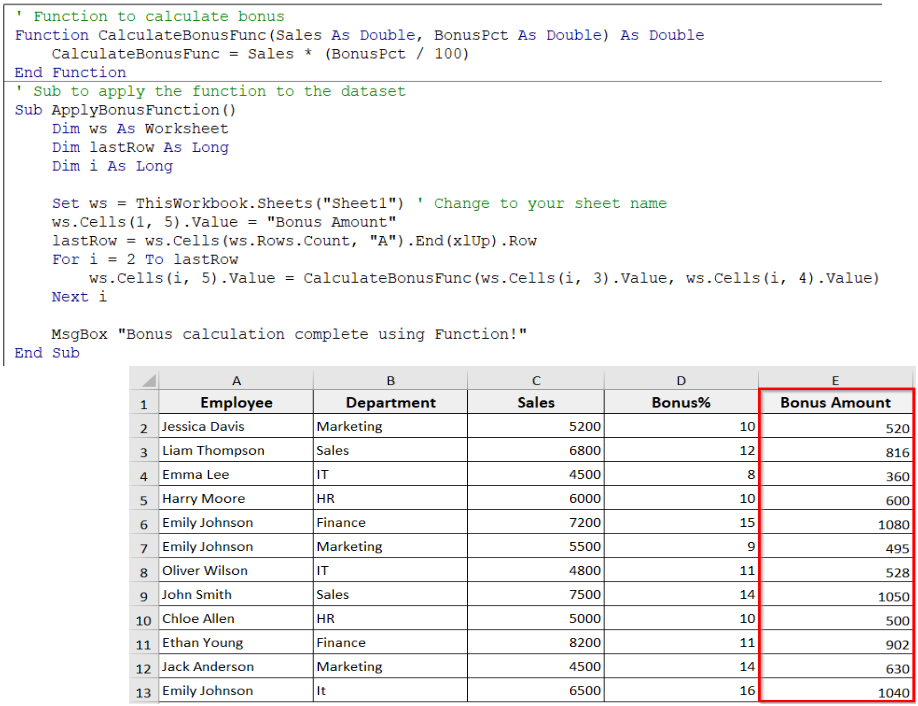Screen dimensions: 918x706
Task: Click the MsgBox code line
Action: tap(289, 334)
